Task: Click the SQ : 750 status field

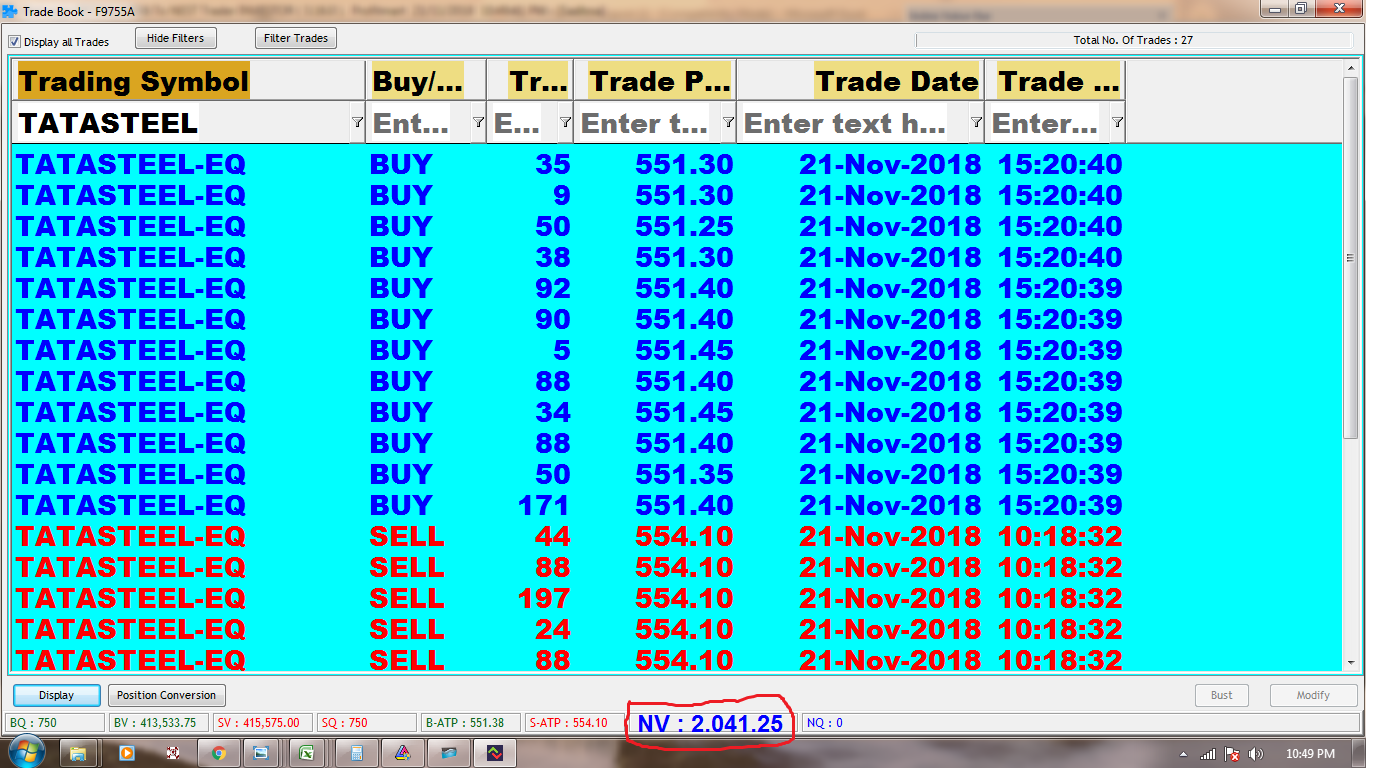Action: (x=366, y=722)
